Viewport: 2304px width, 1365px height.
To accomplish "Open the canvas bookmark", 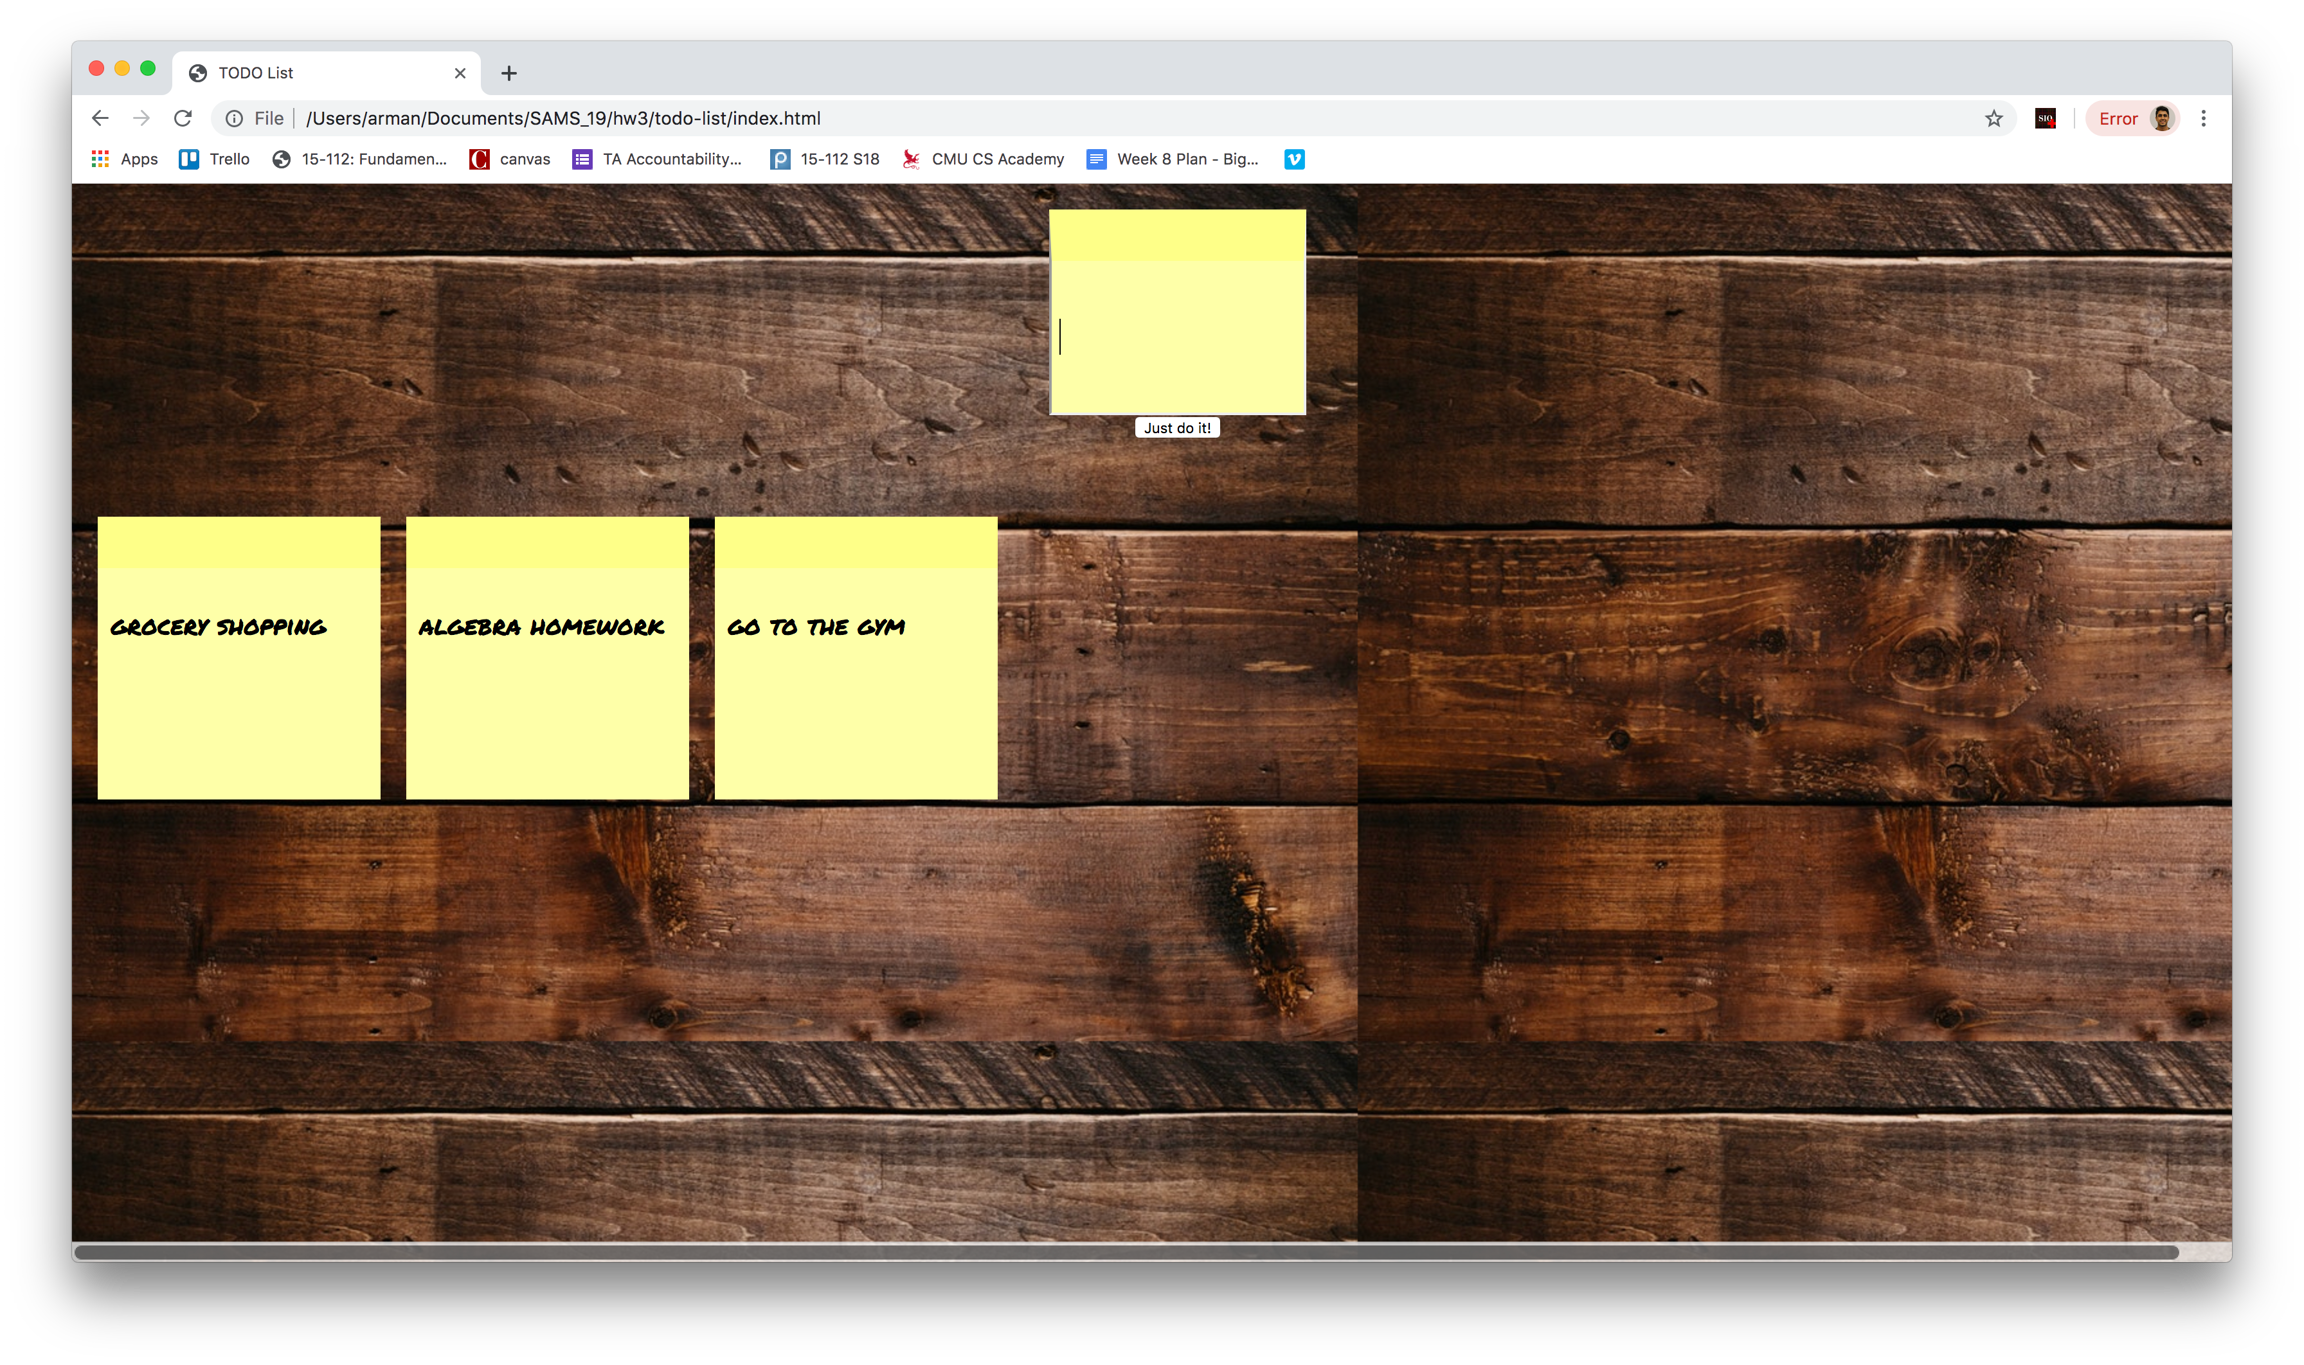I will click(x=510, y=159).
